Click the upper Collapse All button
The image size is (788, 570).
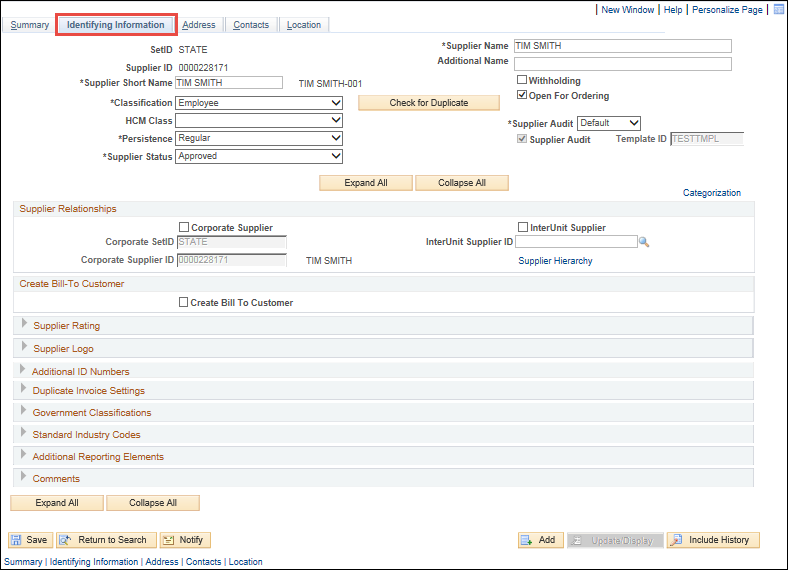click(462, 183)
